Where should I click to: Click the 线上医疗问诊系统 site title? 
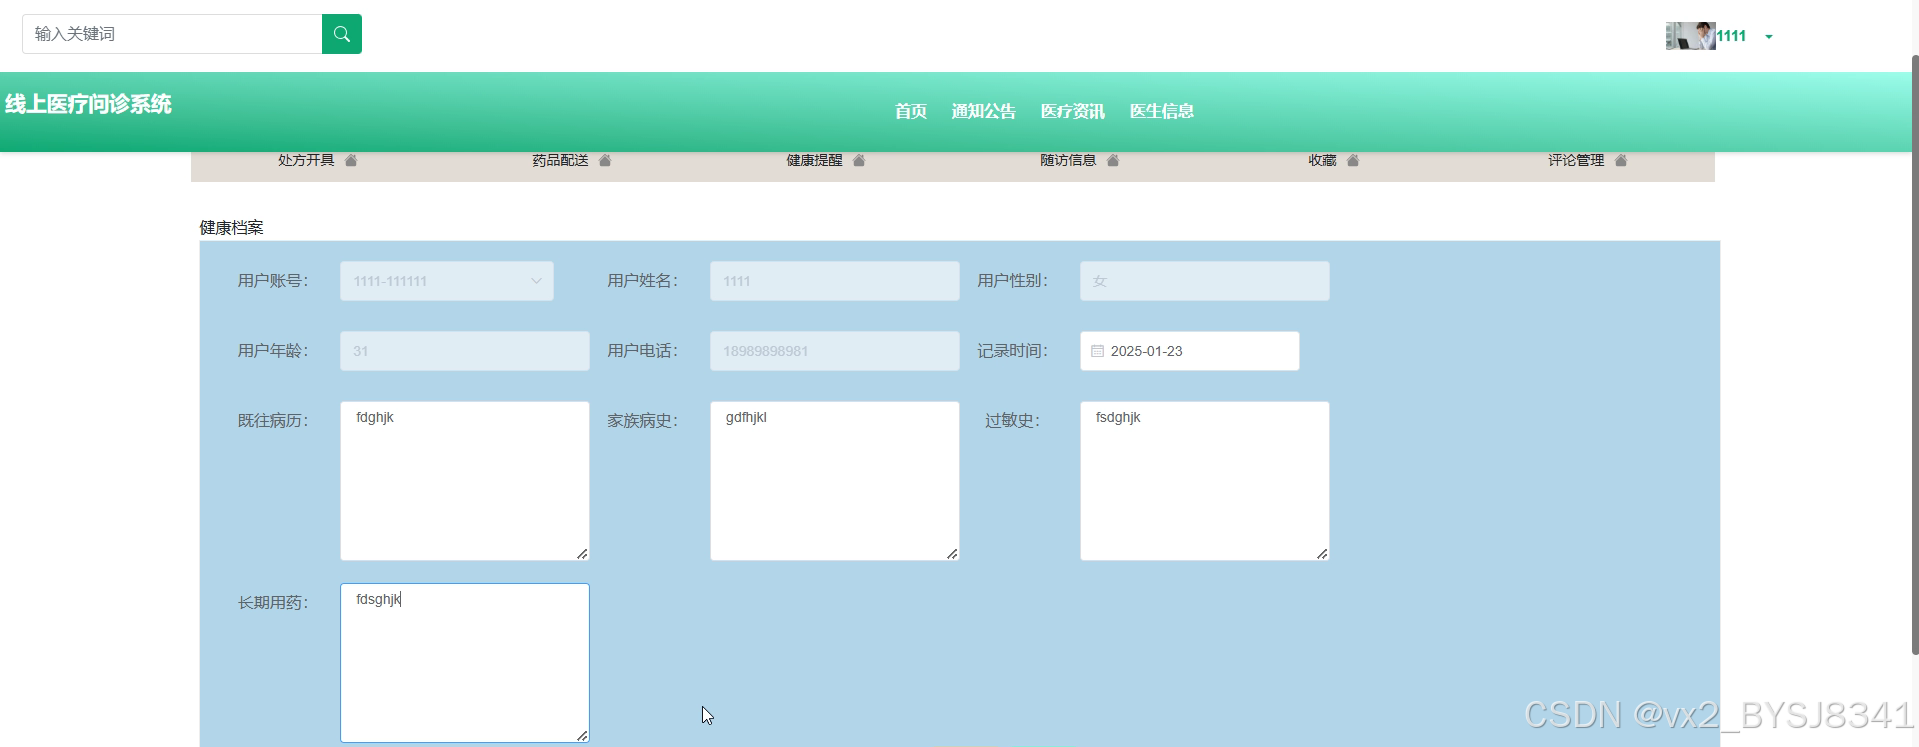point(88,104)
